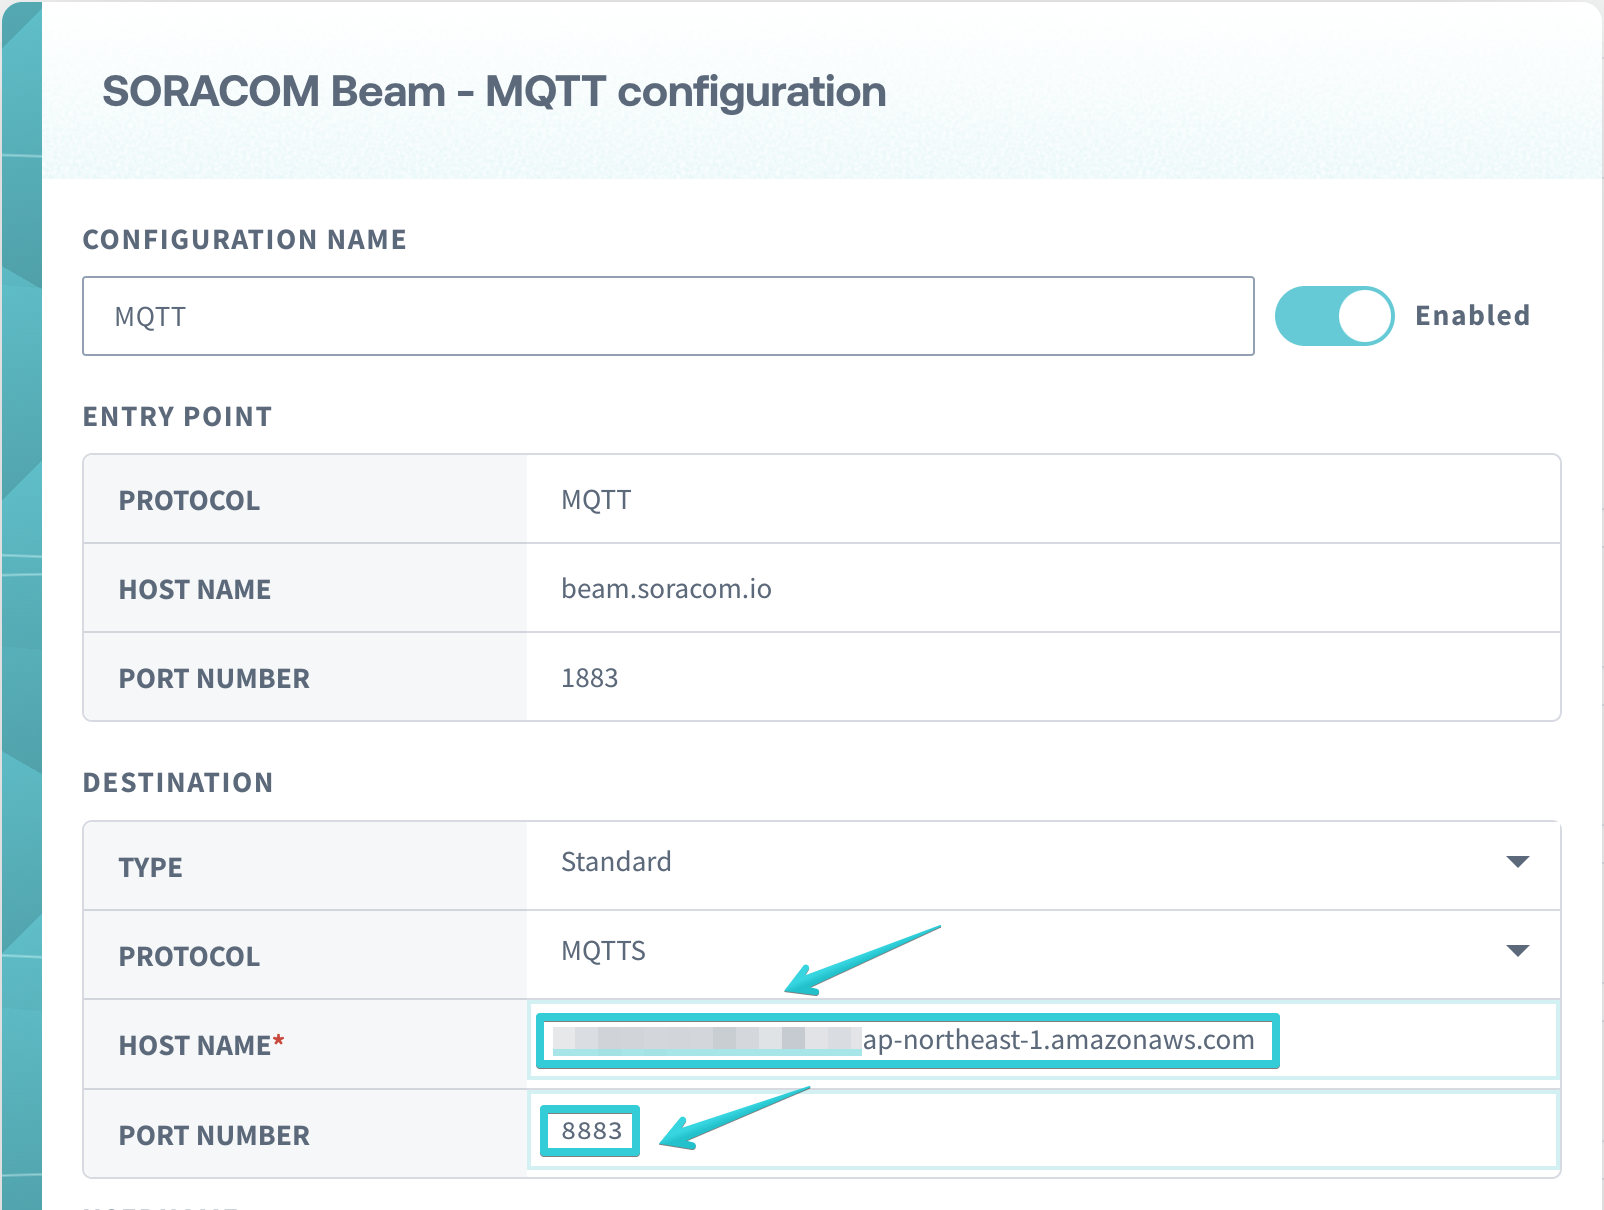The height and width of the screenshot is (1210, 1604).
Task: Open the Destination Type dropdown arrow
Action: (1517, 862)
